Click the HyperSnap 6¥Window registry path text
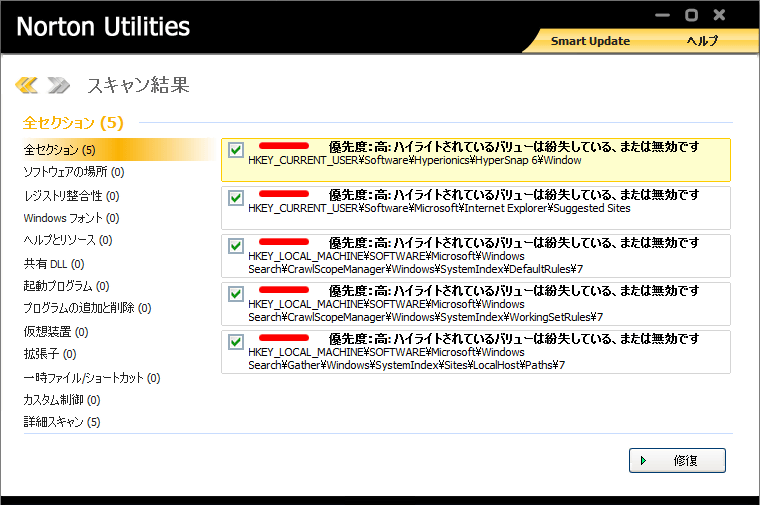This screenshot has height=505, width=760. (414, 160)
